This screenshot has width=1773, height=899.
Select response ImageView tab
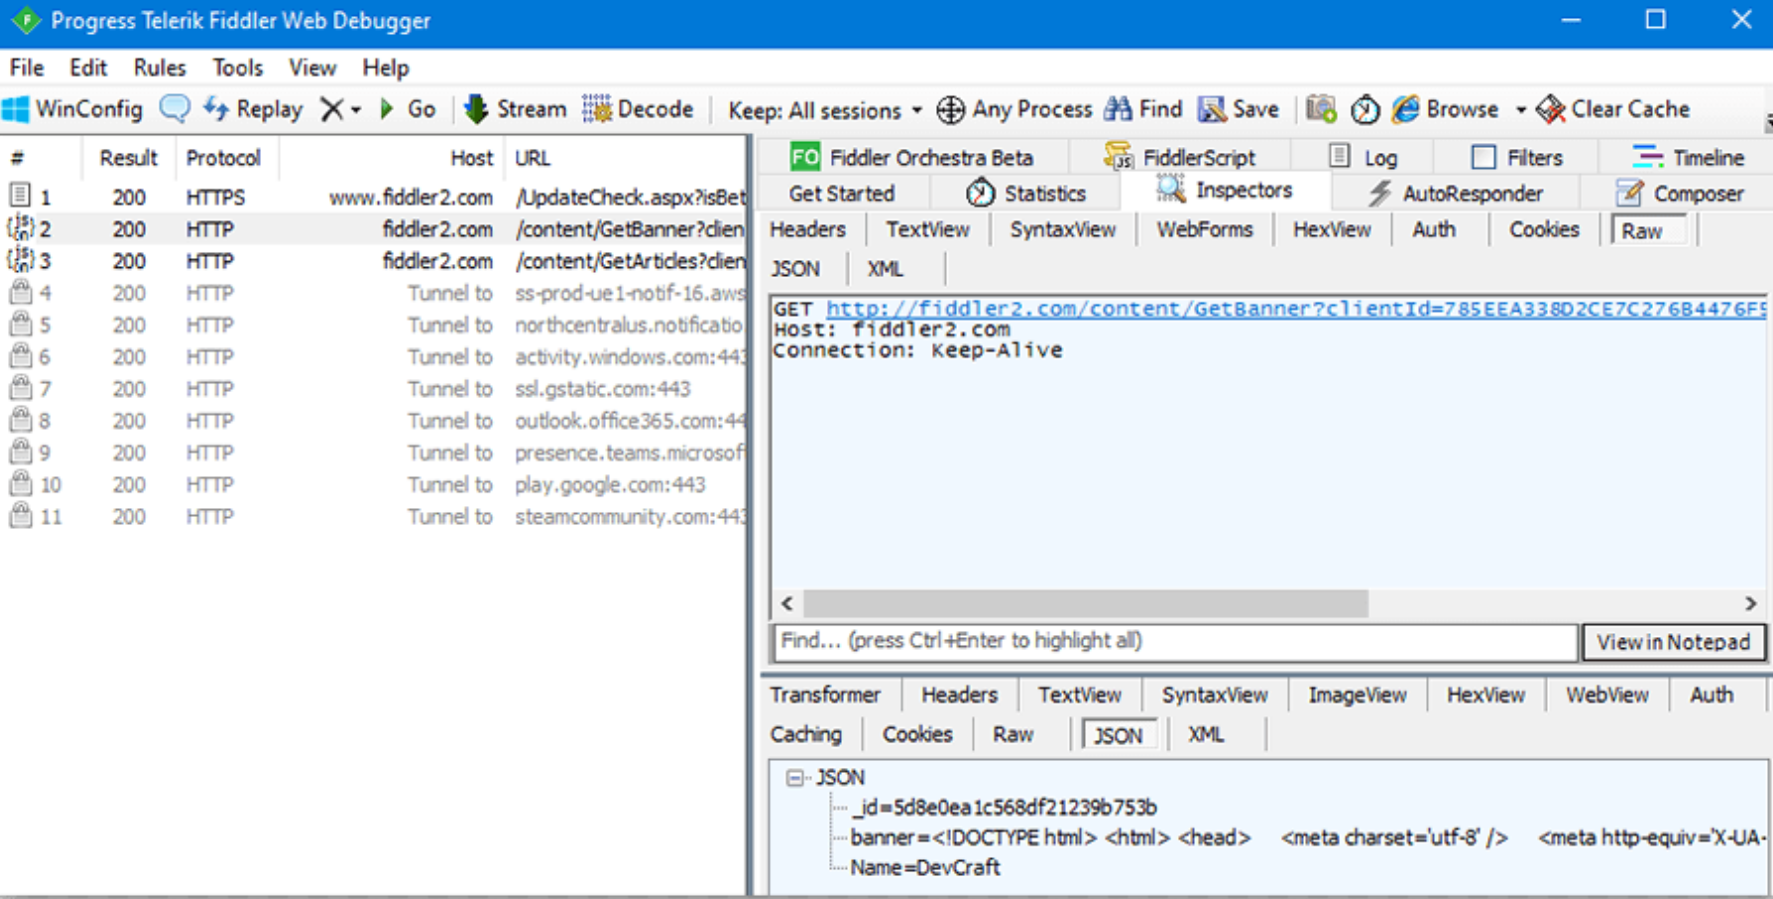[x=1357, y=694]
